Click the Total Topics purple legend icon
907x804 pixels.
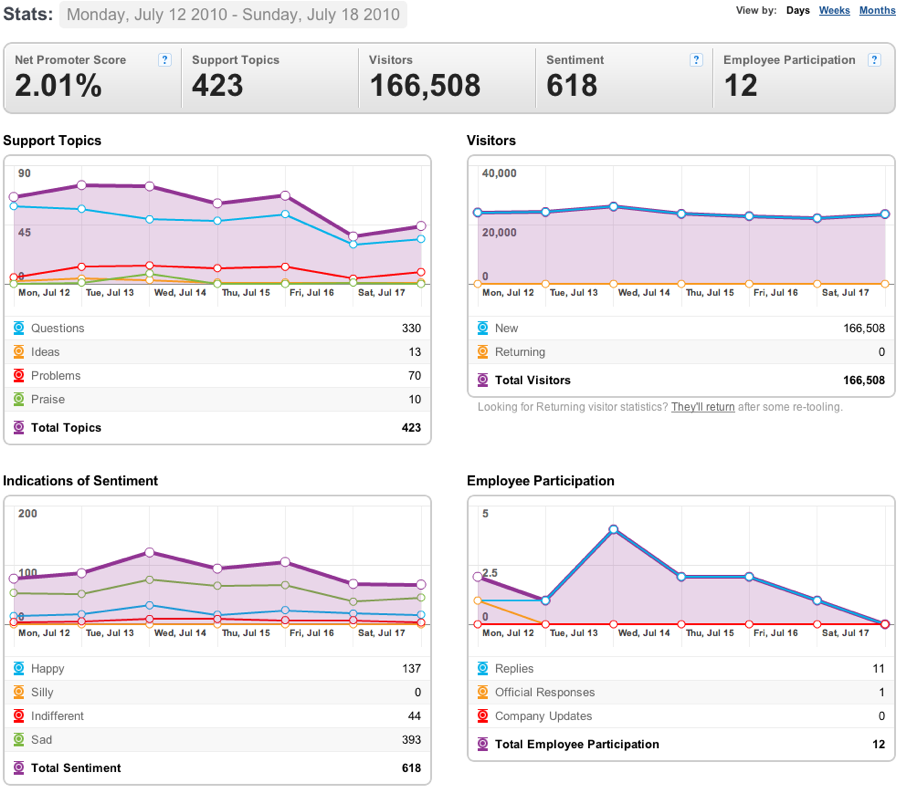click(19, 427)
